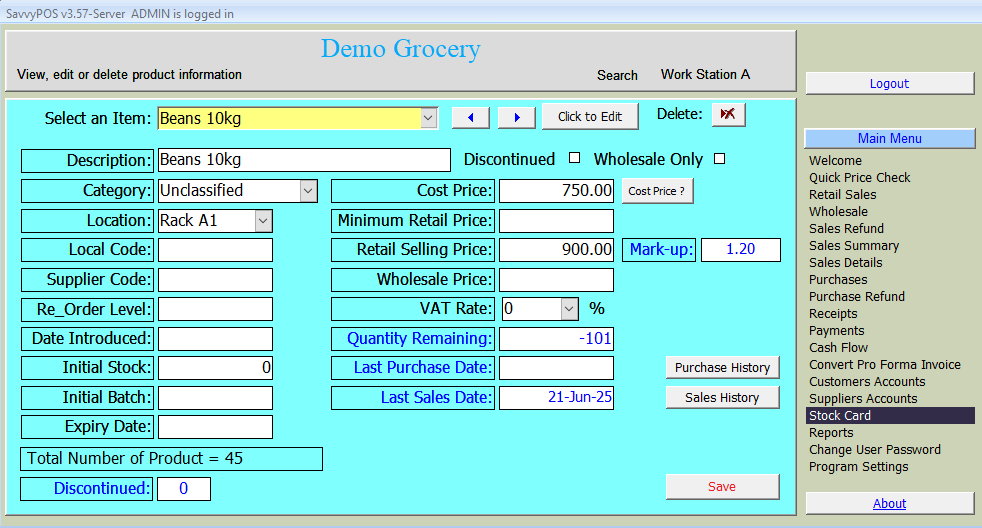The height and width of the screenshot is (528, 982).
Task: Open the VAT Rate dropdown
Action: pos(569,309)
